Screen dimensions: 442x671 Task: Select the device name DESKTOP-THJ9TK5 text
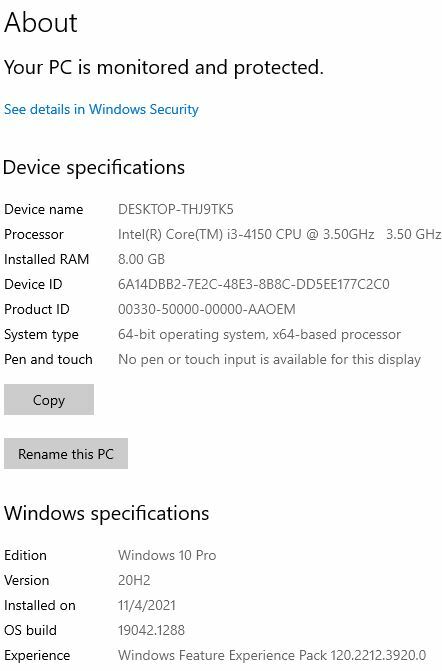tap(176, 209)
